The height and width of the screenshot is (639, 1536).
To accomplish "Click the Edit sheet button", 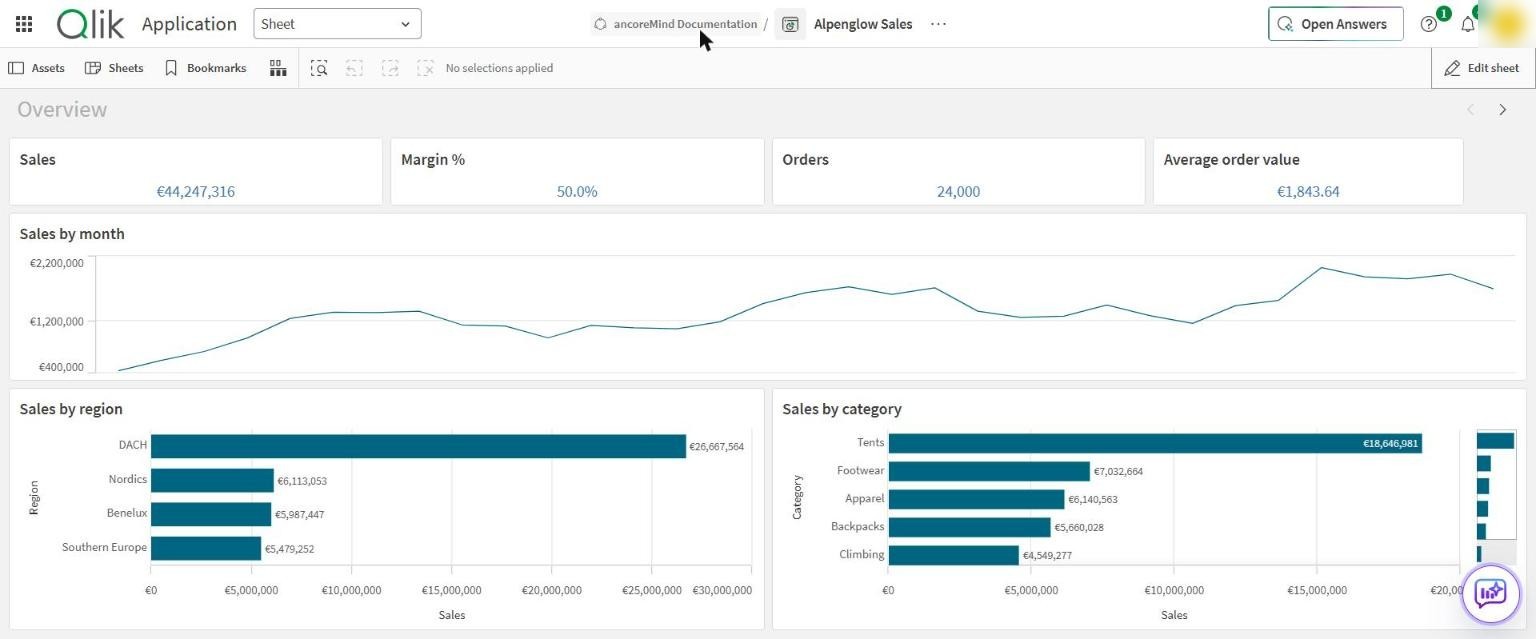I will (1482, 68).
